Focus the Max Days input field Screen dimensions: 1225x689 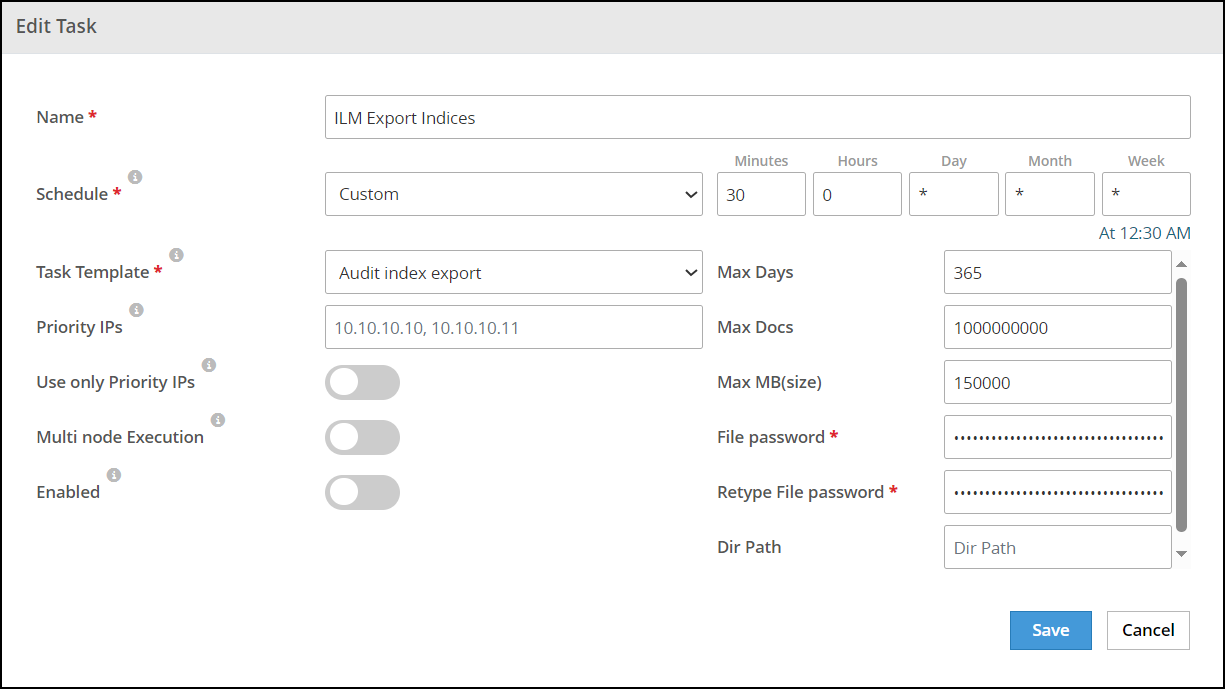(1057, 272)
